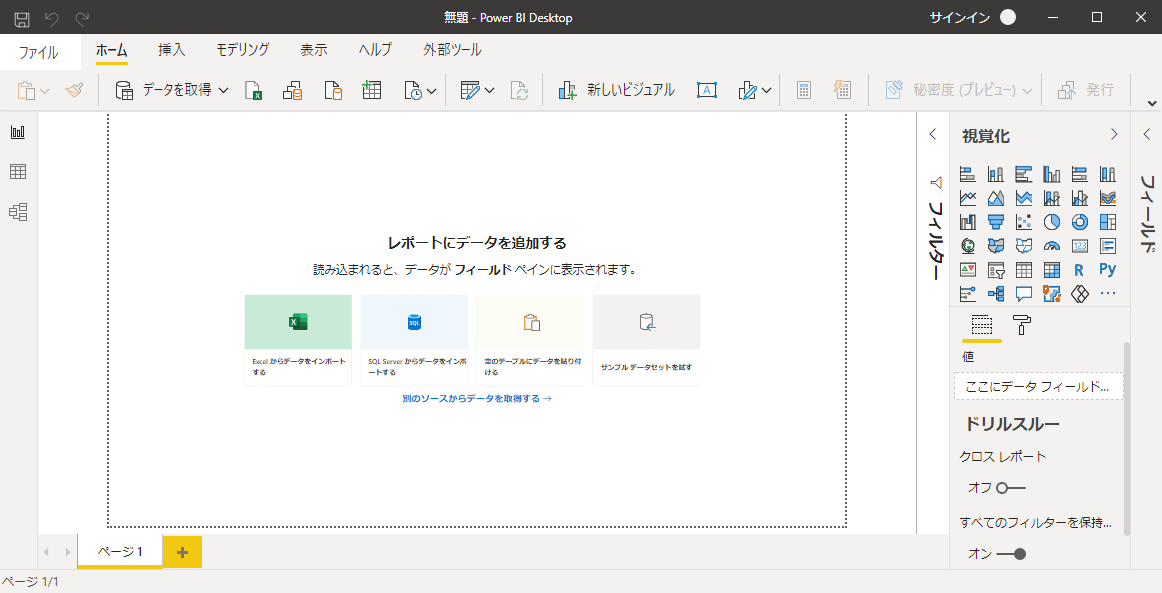Choose the area chart visual
The width and height of the screenshot is (1162, 593).
[996, 198]
